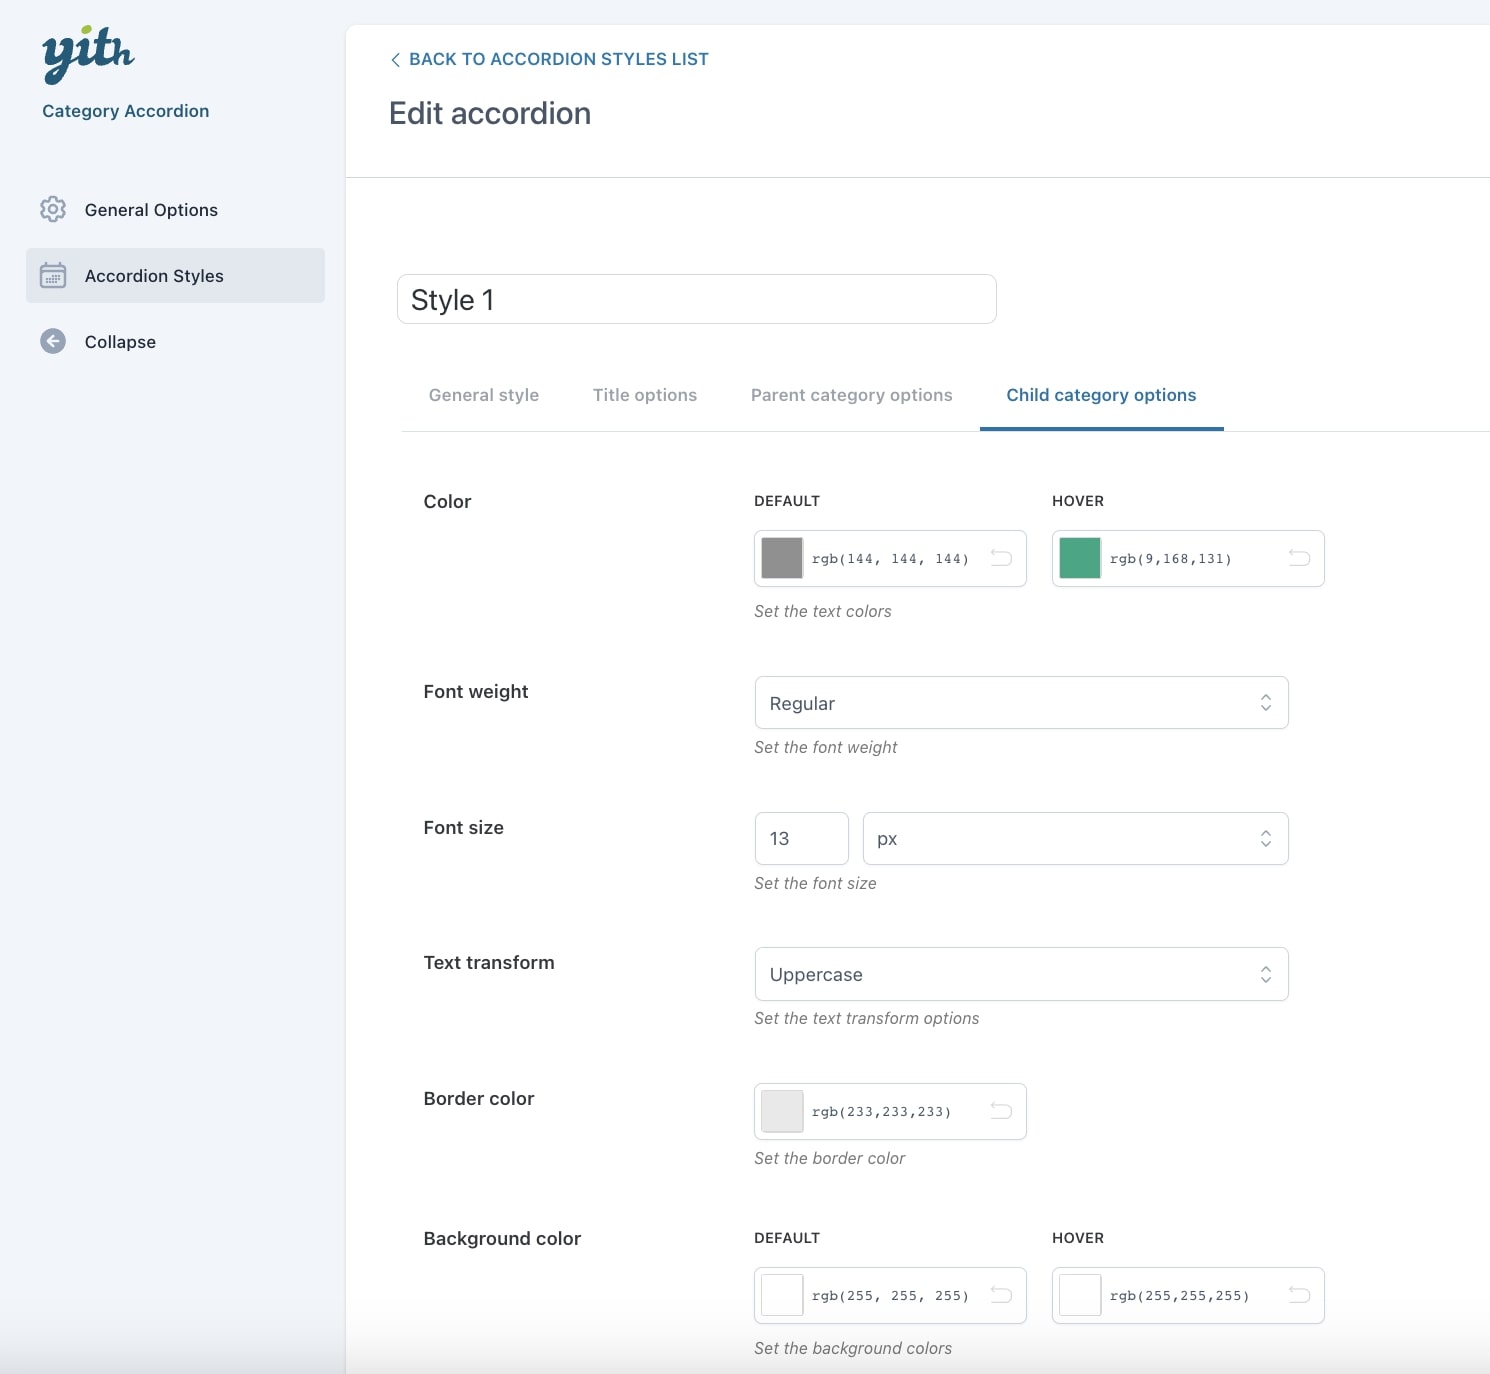The width and height of the screenshot is (1490, 1374).
Task: Click the Style 1 name field
Action: coord(696,299)
